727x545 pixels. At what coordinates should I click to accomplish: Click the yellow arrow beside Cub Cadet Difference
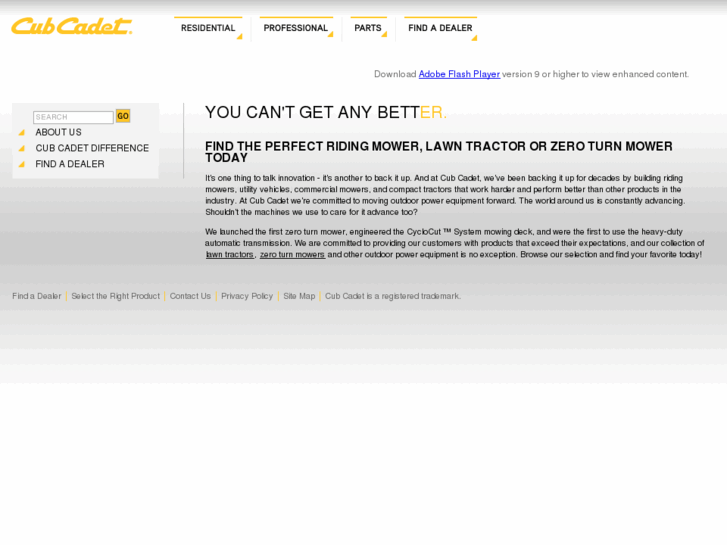[21, 148]
